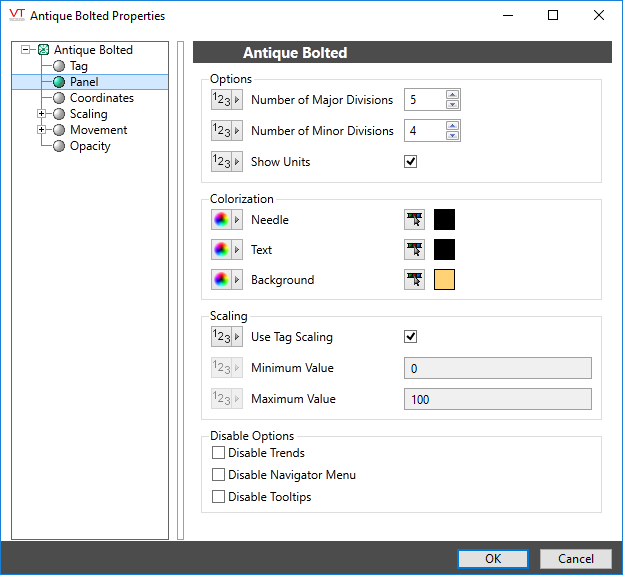Viewport: 623px width, 575px height.
Task: Expand the Scaling tree node
Action: click(x=42, y=114)
